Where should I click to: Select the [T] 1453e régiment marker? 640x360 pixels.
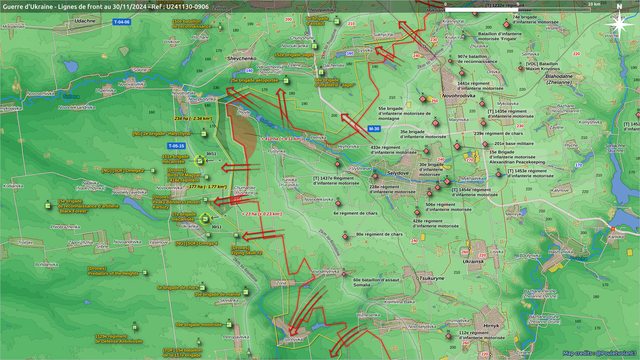pyautogui.click(x=499, y=174)
